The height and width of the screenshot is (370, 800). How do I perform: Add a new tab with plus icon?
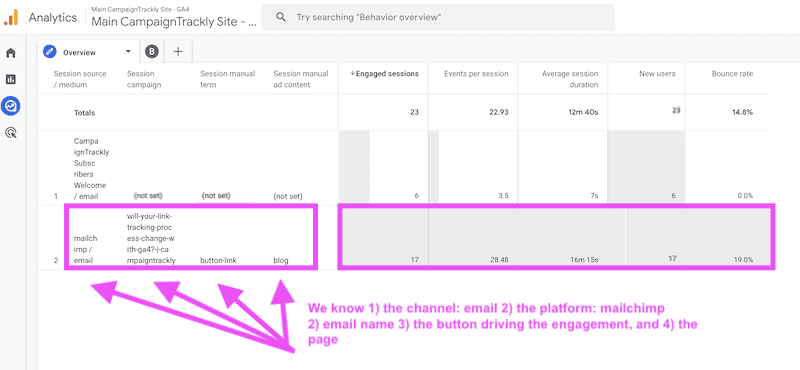(x=178, y=52)
